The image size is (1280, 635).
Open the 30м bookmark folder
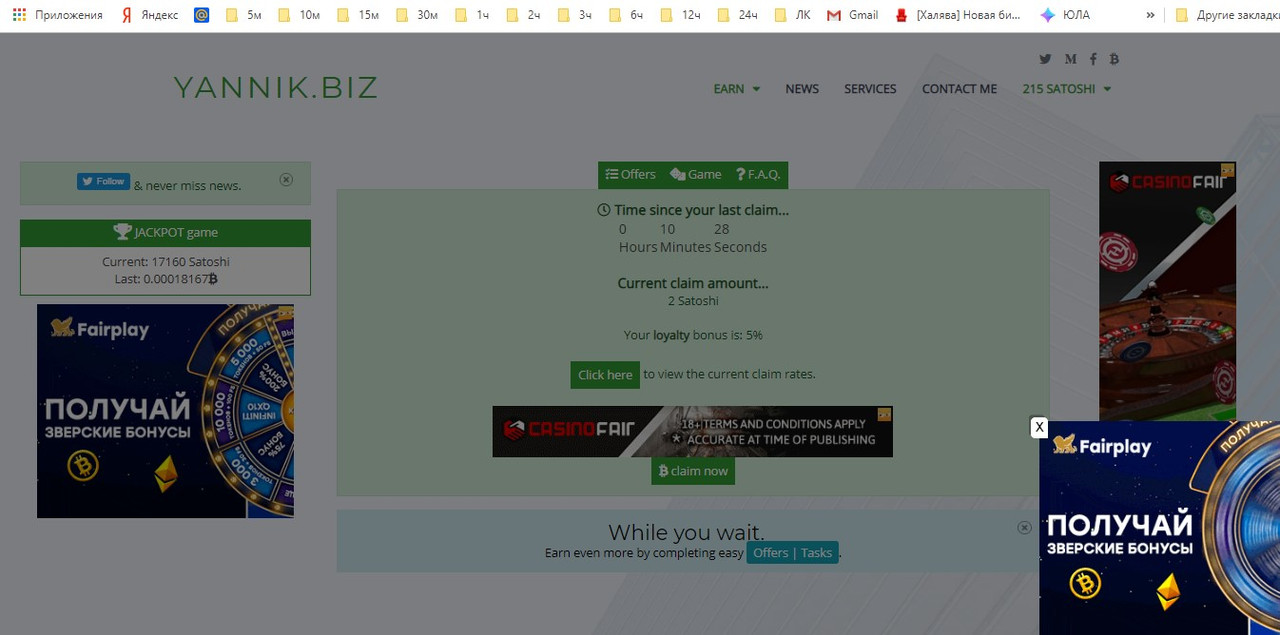(x=416, y=15)
